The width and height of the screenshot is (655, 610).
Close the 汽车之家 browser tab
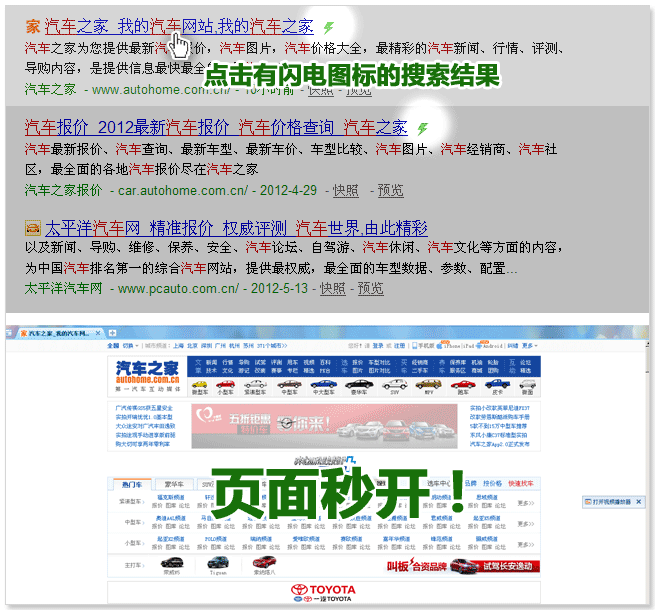98,333
